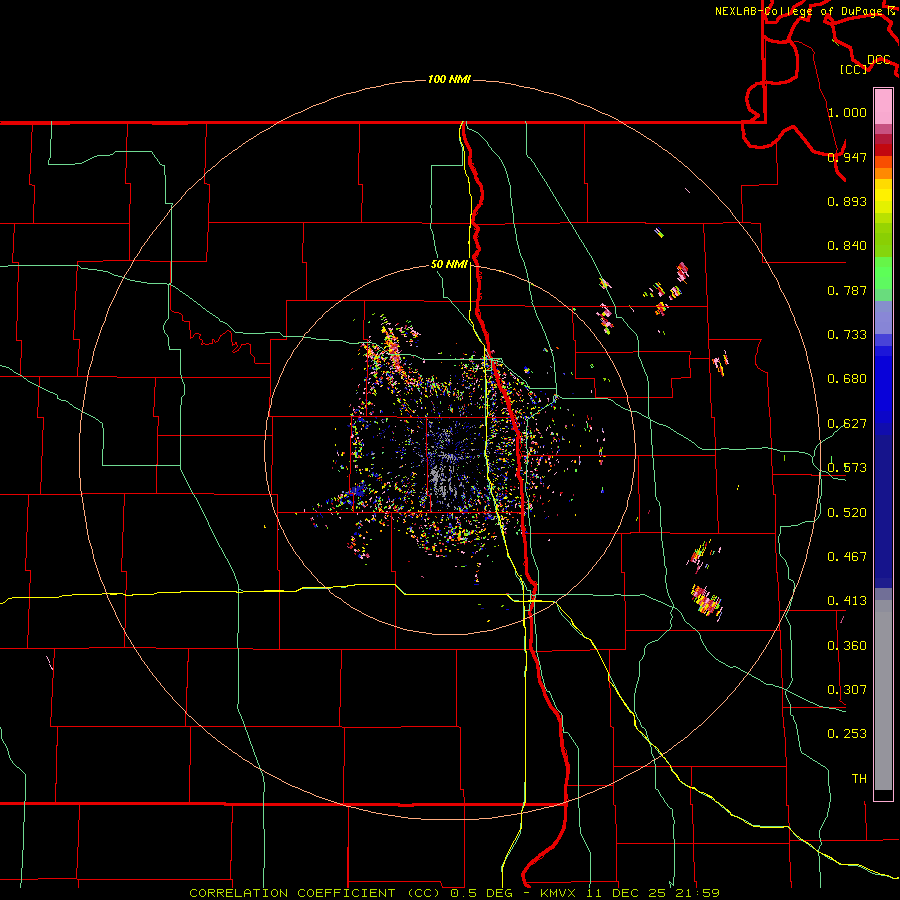
Task: Click the 0.733 legend value
Action: 847,335
